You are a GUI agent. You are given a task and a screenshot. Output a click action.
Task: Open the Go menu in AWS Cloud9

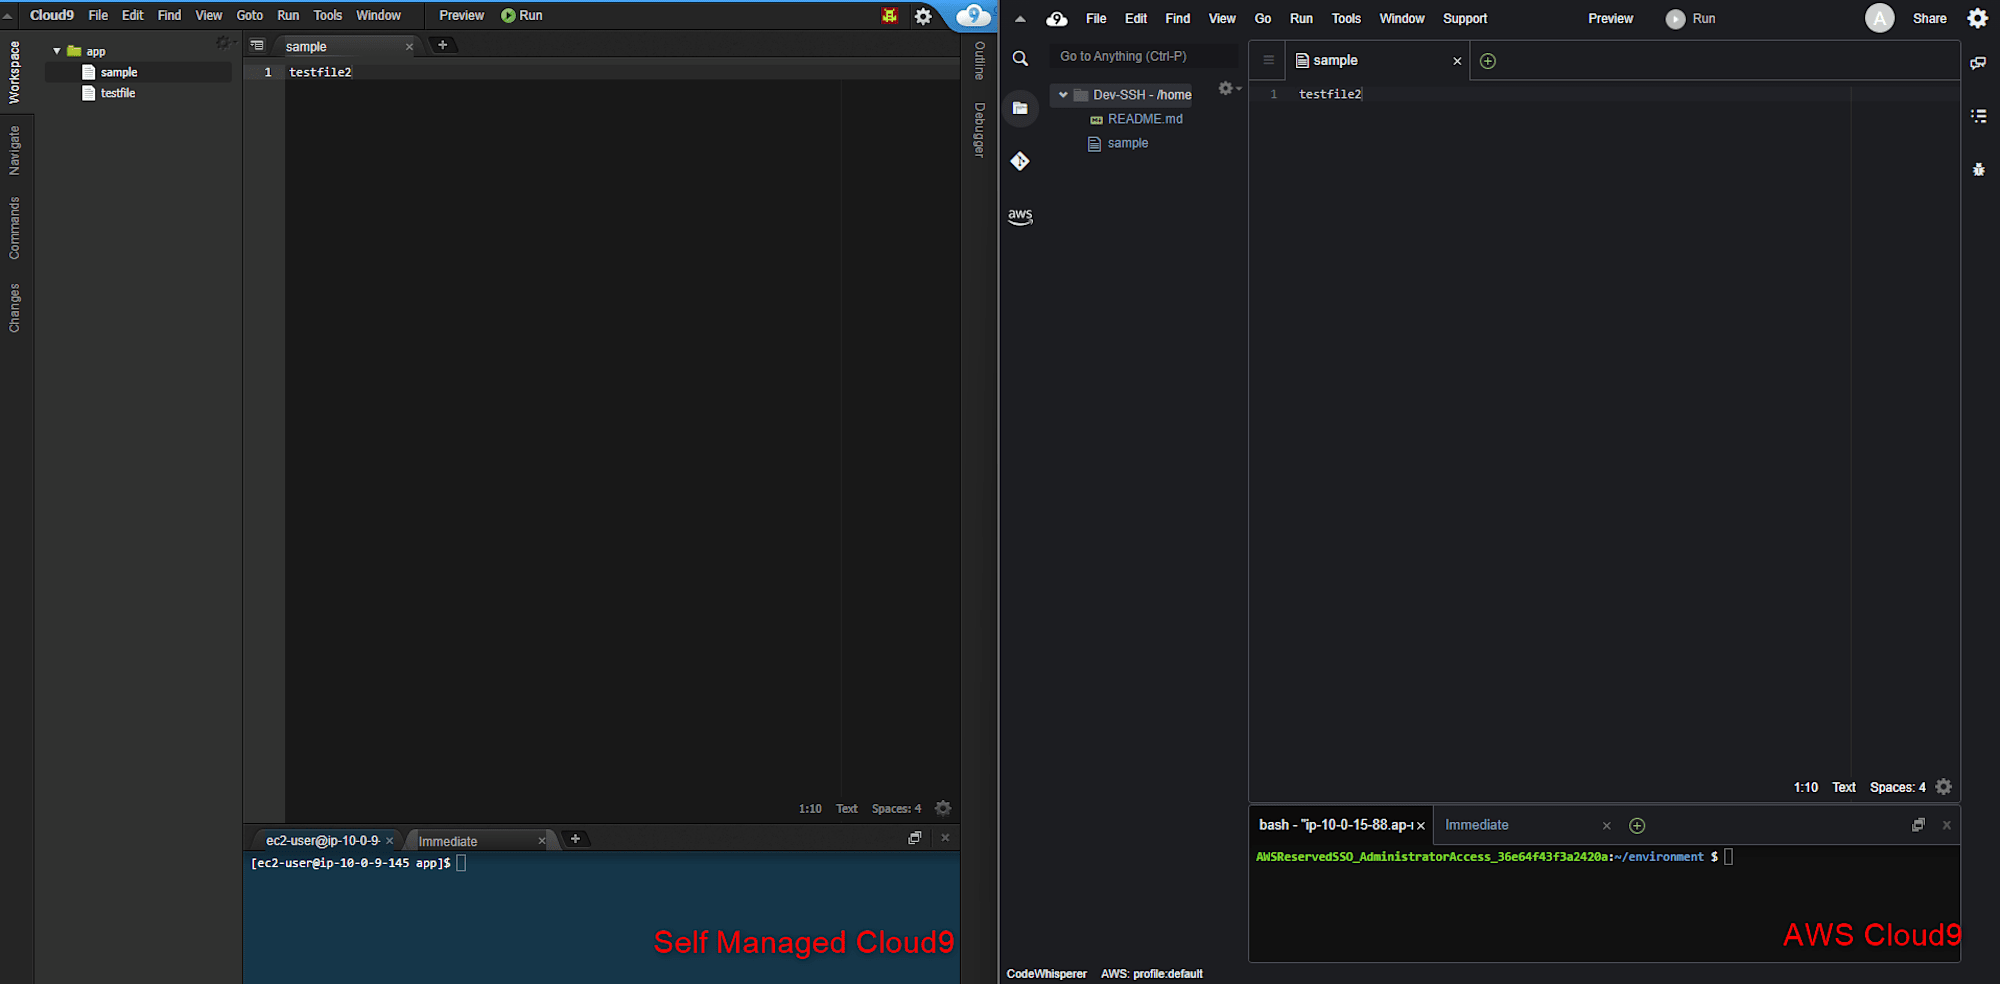[x=1263, y=19]
